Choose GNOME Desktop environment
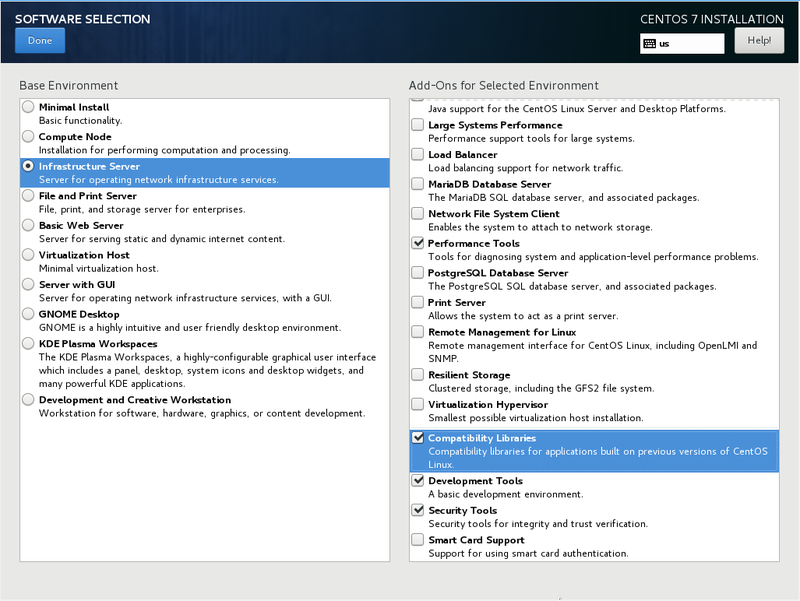This screenshot has width=800, height=601. (28, 315)
